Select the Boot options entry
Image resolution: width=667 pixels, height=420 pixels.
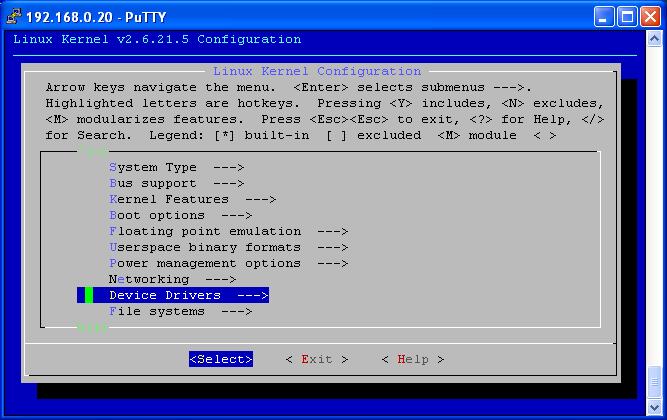pyautogui.click(x=180, y=215)
